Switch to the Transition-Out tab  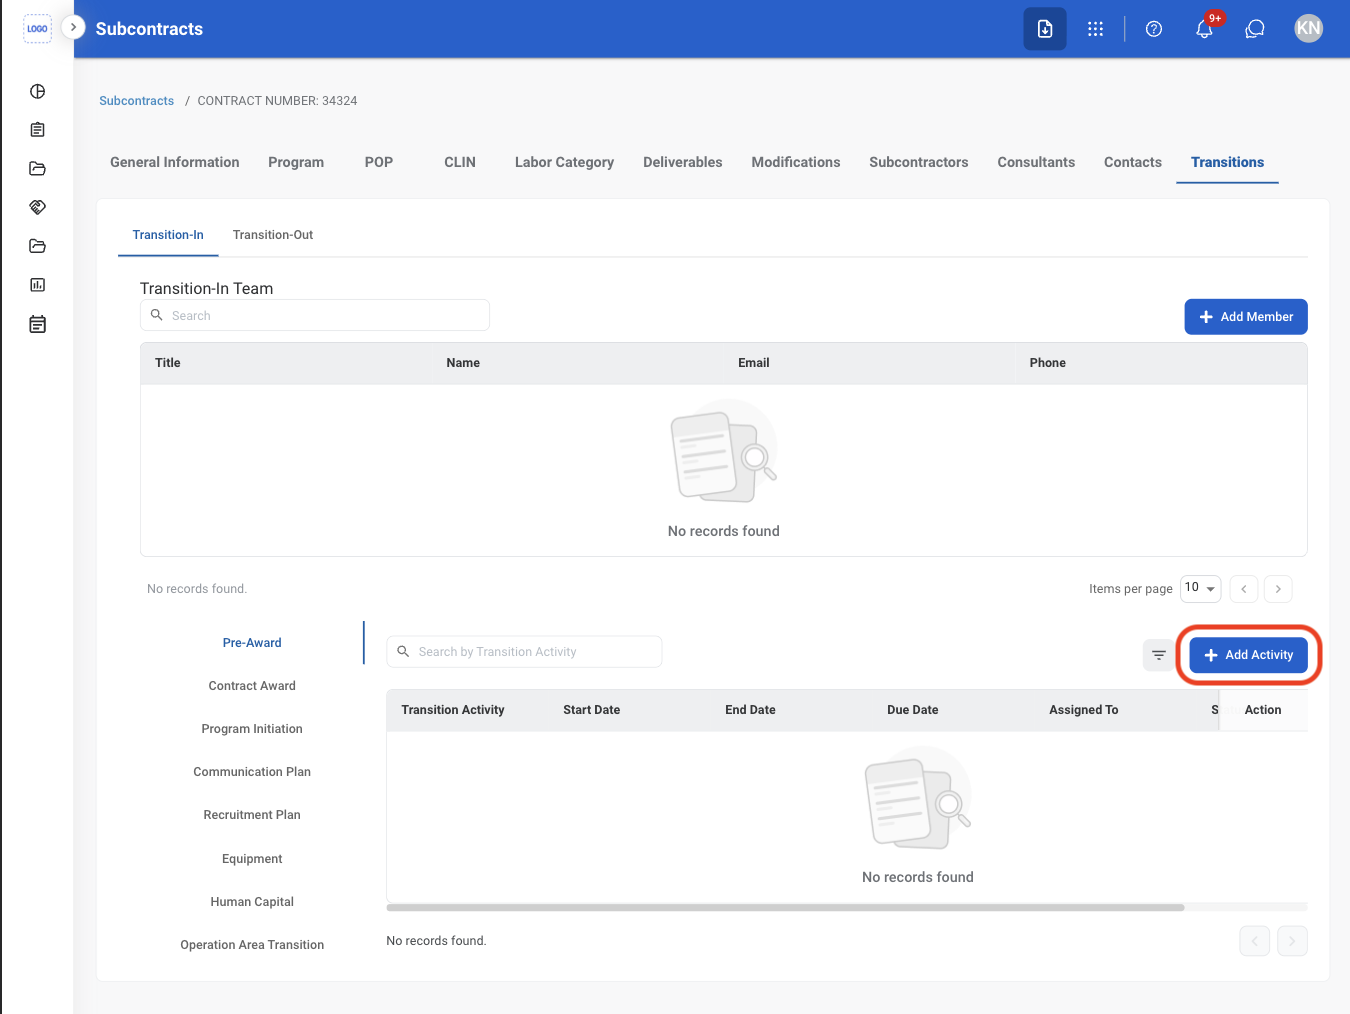273,235
